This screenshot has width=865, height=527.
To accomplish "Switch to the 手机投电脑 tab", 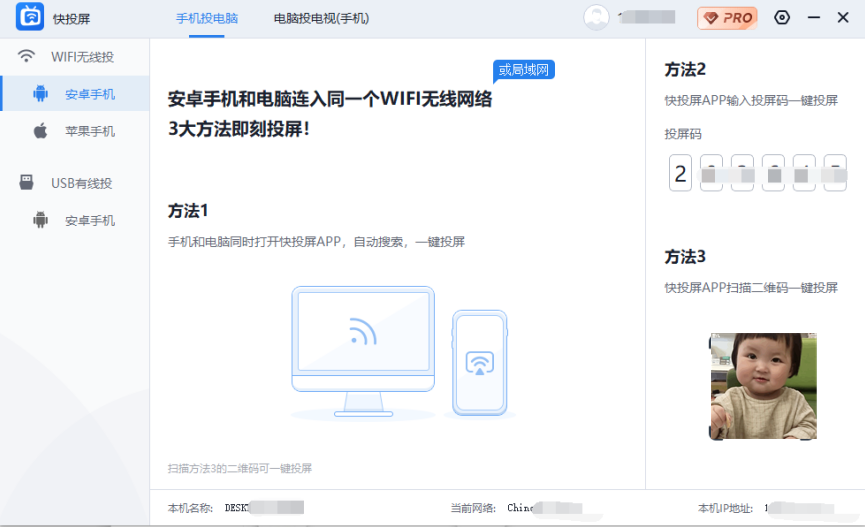I will tap(207, 18).
